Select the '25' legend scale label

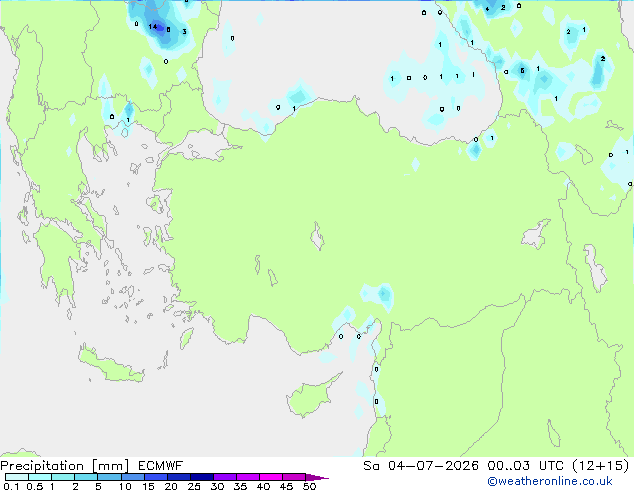tap(194, 486)
